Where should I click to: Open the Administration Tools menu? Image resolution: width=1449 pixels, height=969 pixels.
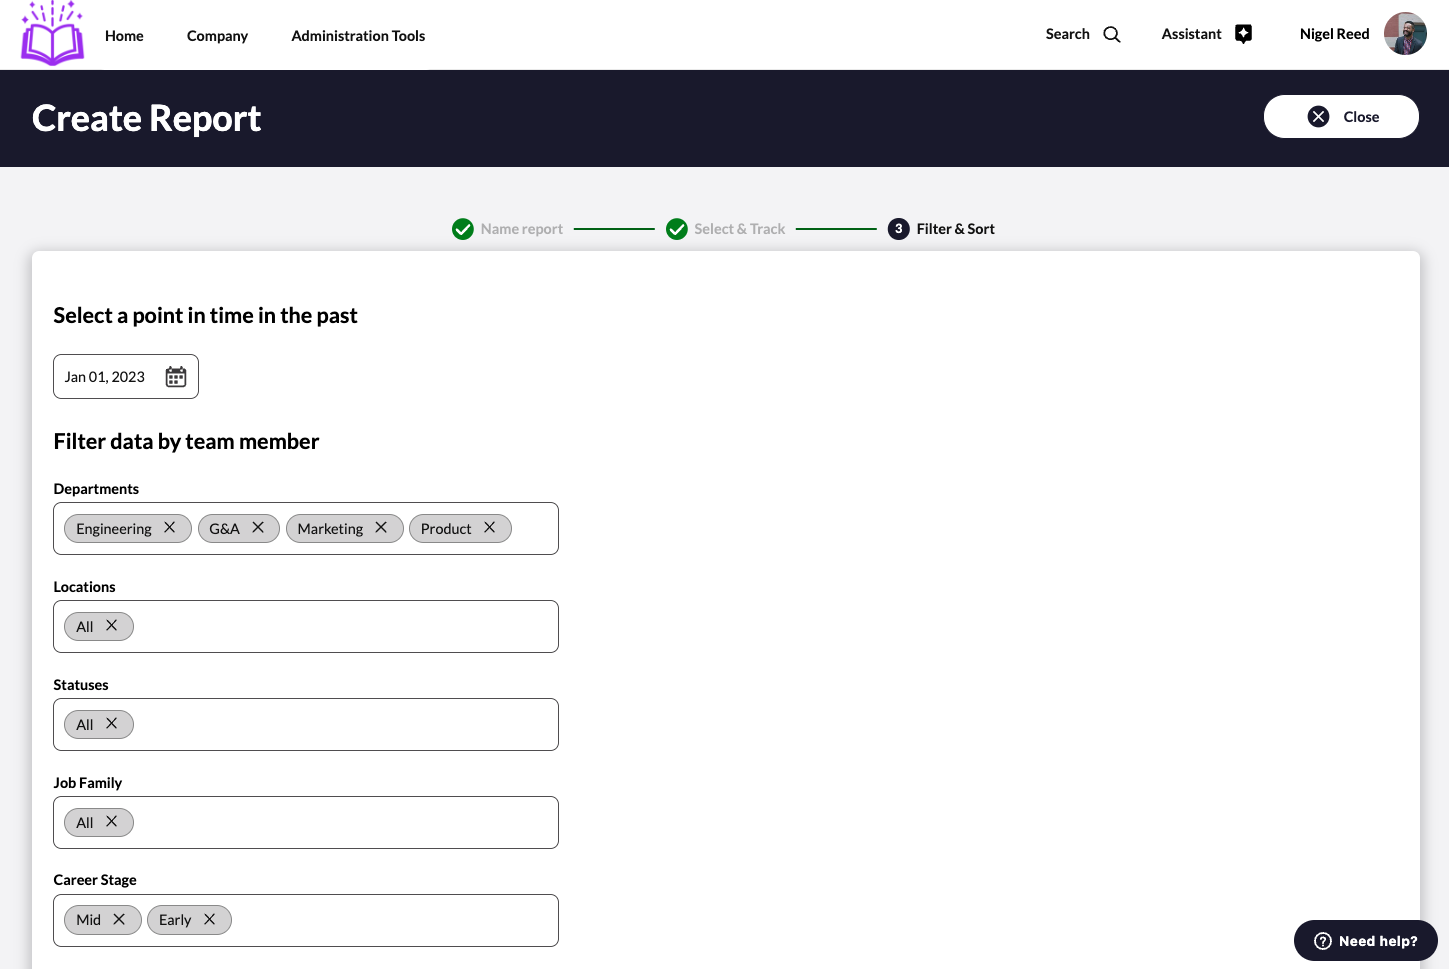click(x=358, y=36)
